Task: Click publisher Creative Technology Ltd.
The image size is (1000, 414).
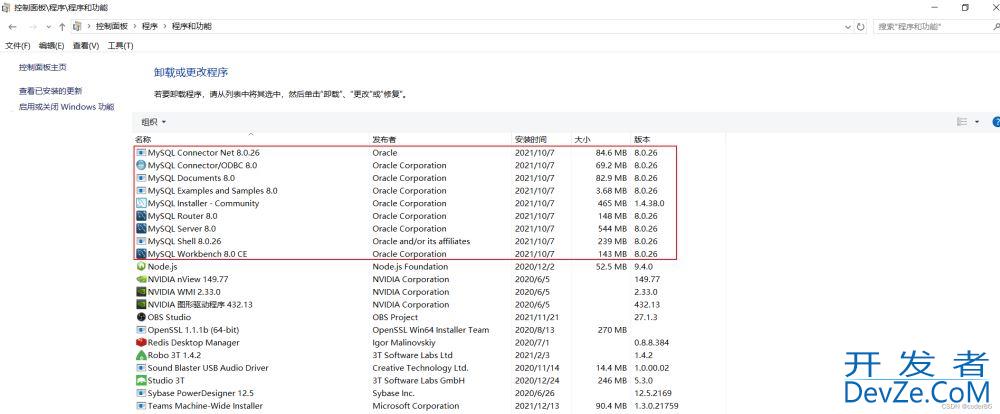Action: point(420,368)
